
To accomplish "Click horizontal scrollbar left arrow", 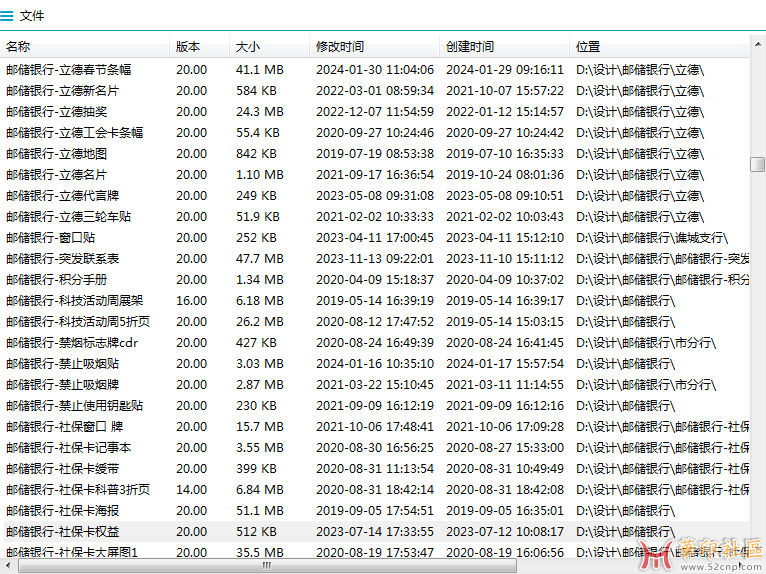I will (8, 566).
